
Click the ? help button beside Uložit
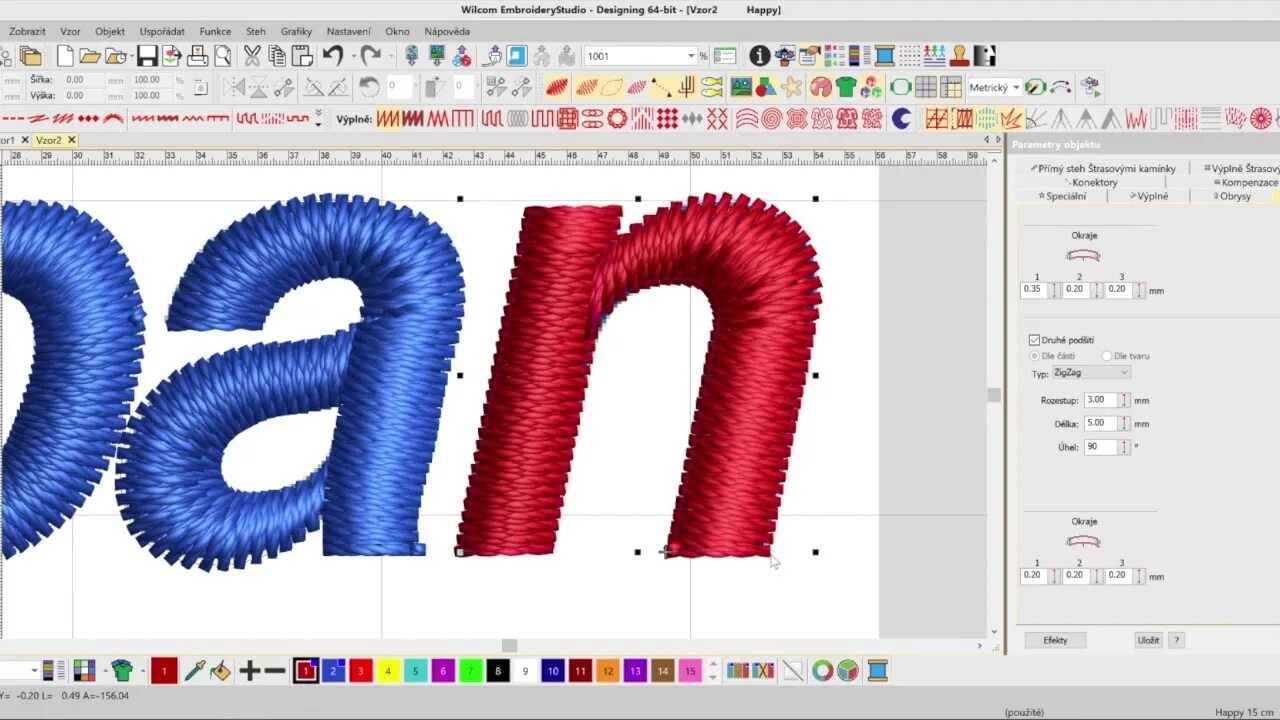click(1176, 640)
